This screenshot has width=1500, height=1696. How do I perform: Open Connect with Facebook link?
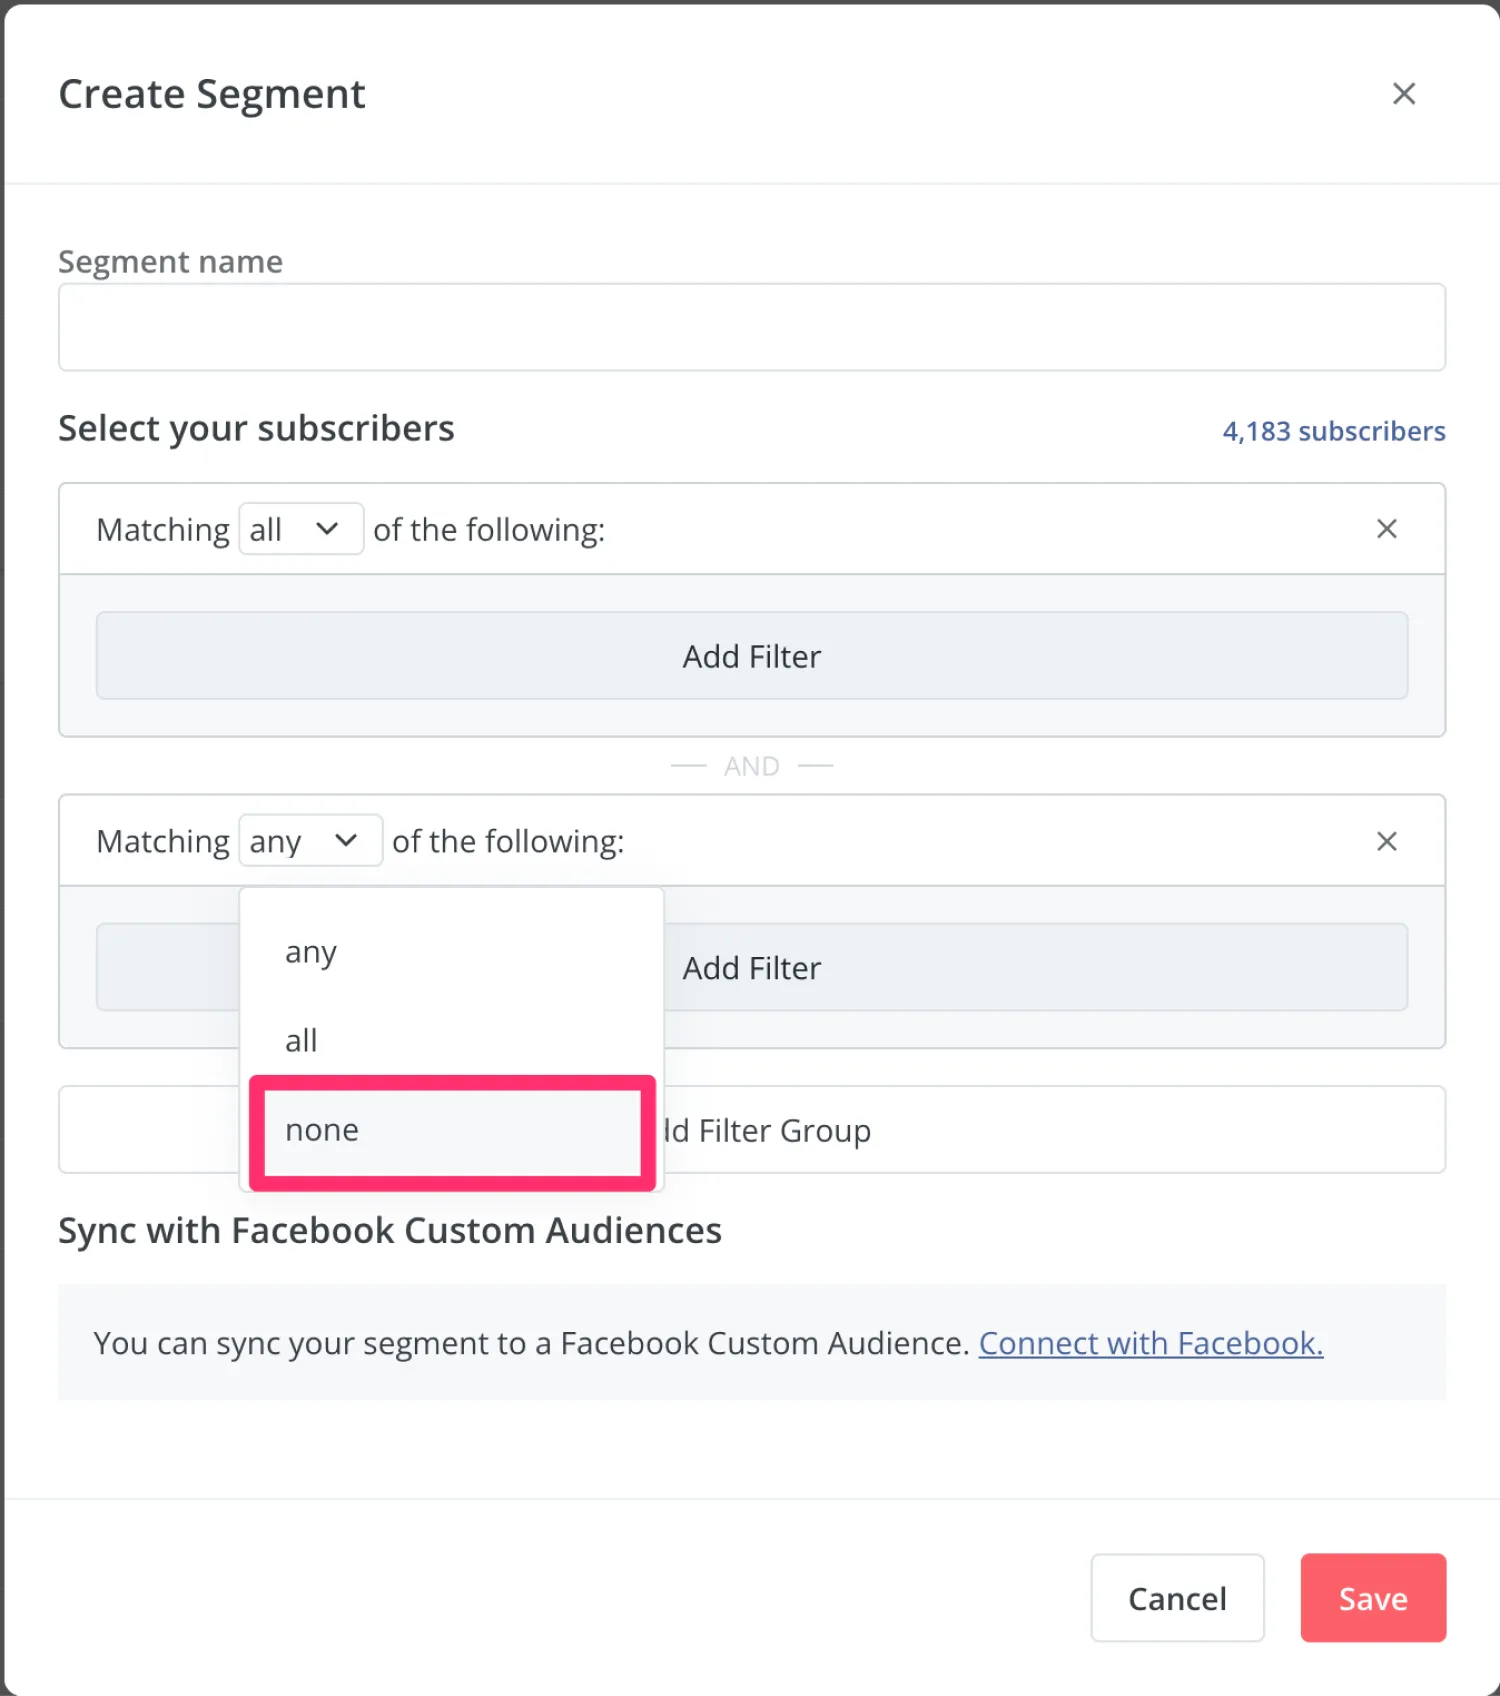(1150, 1343)
